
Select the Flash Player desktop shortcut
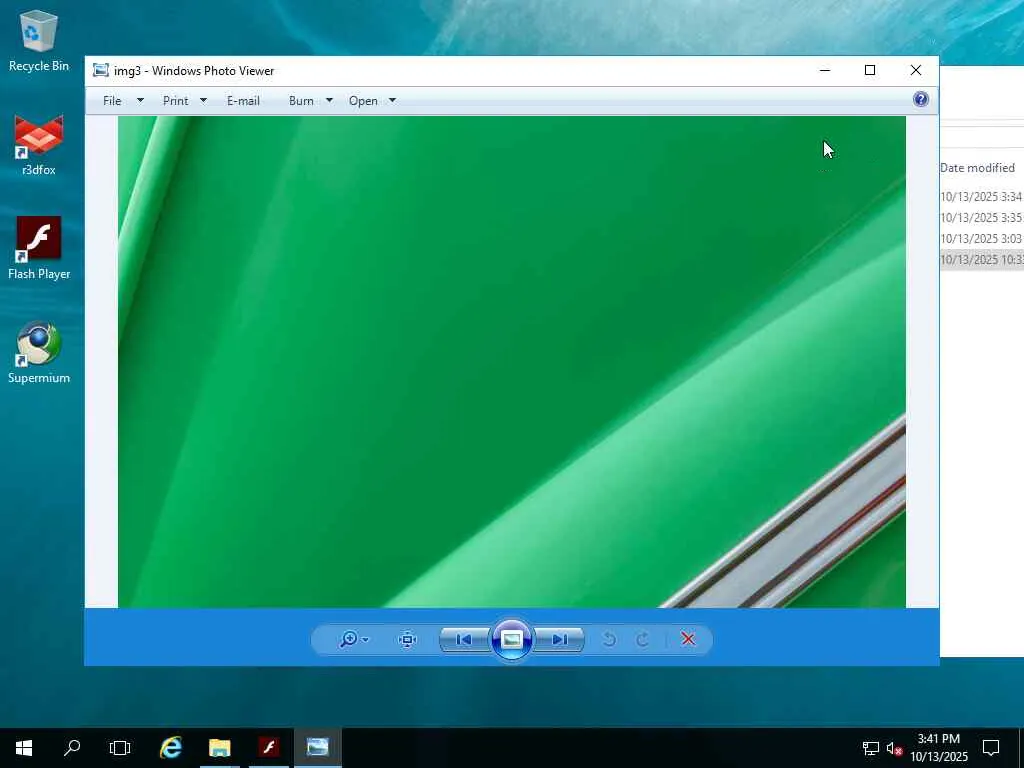pyautogui.click(x=39, y=249)
